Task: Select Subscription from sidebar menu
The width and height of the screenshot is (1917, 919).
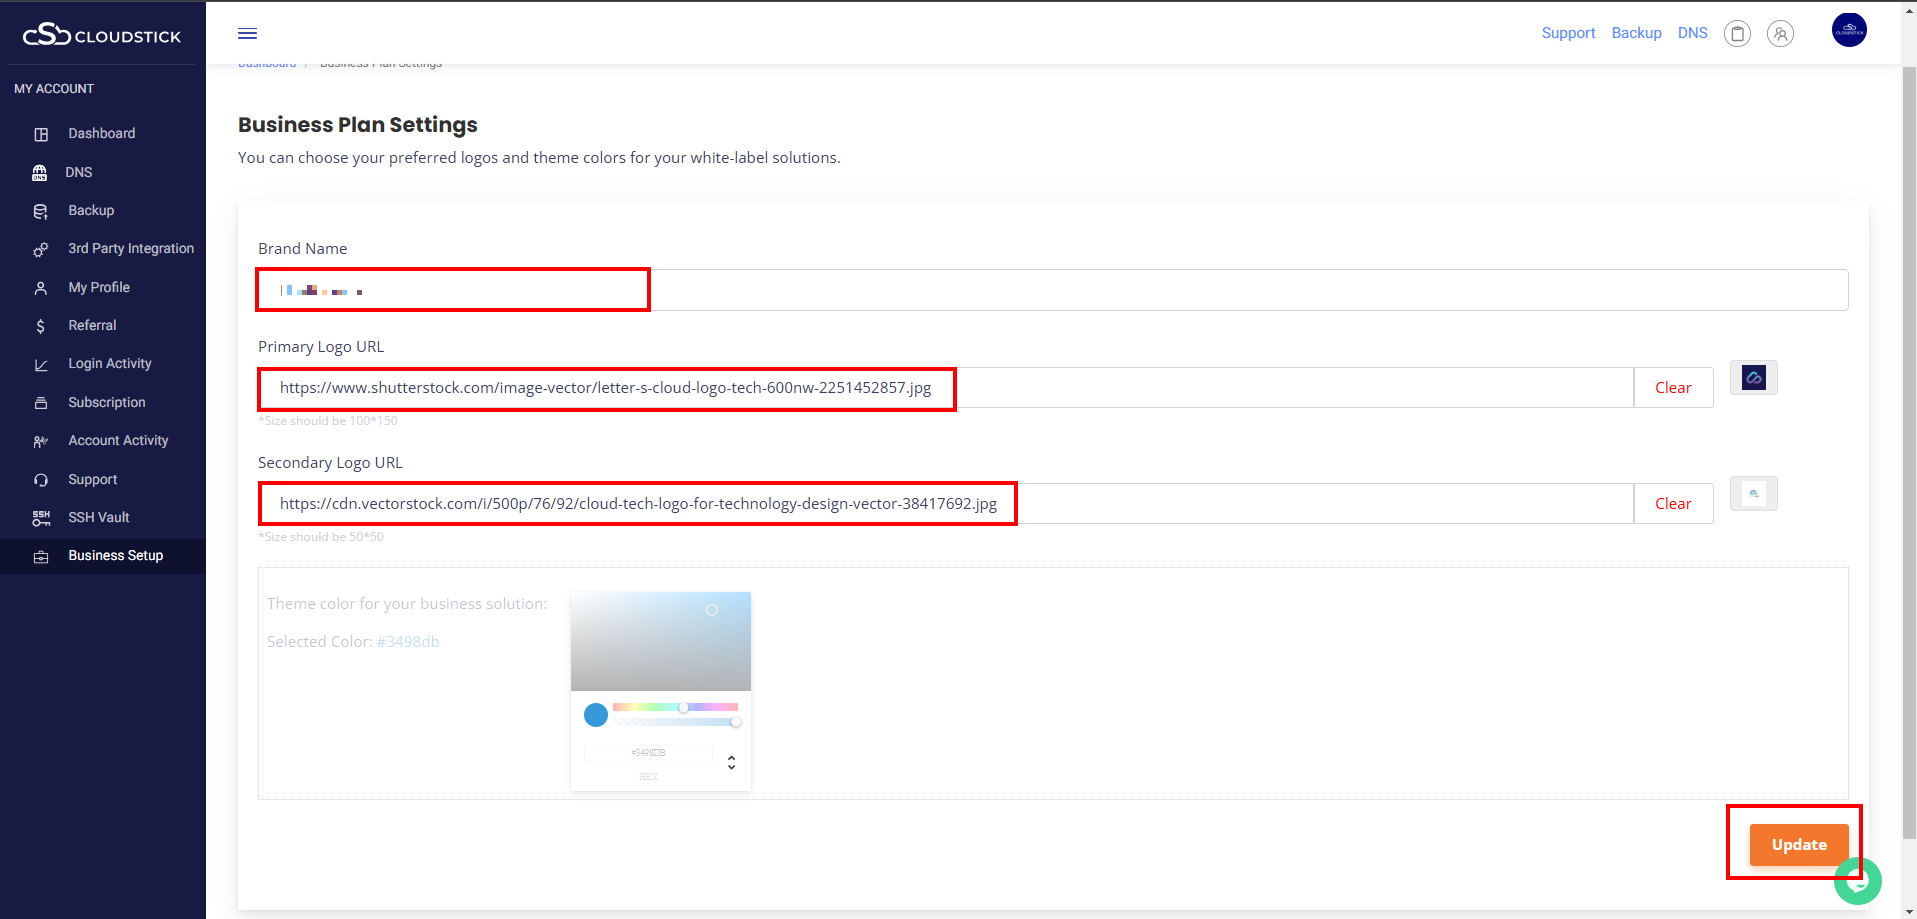Action: point(107,403)
